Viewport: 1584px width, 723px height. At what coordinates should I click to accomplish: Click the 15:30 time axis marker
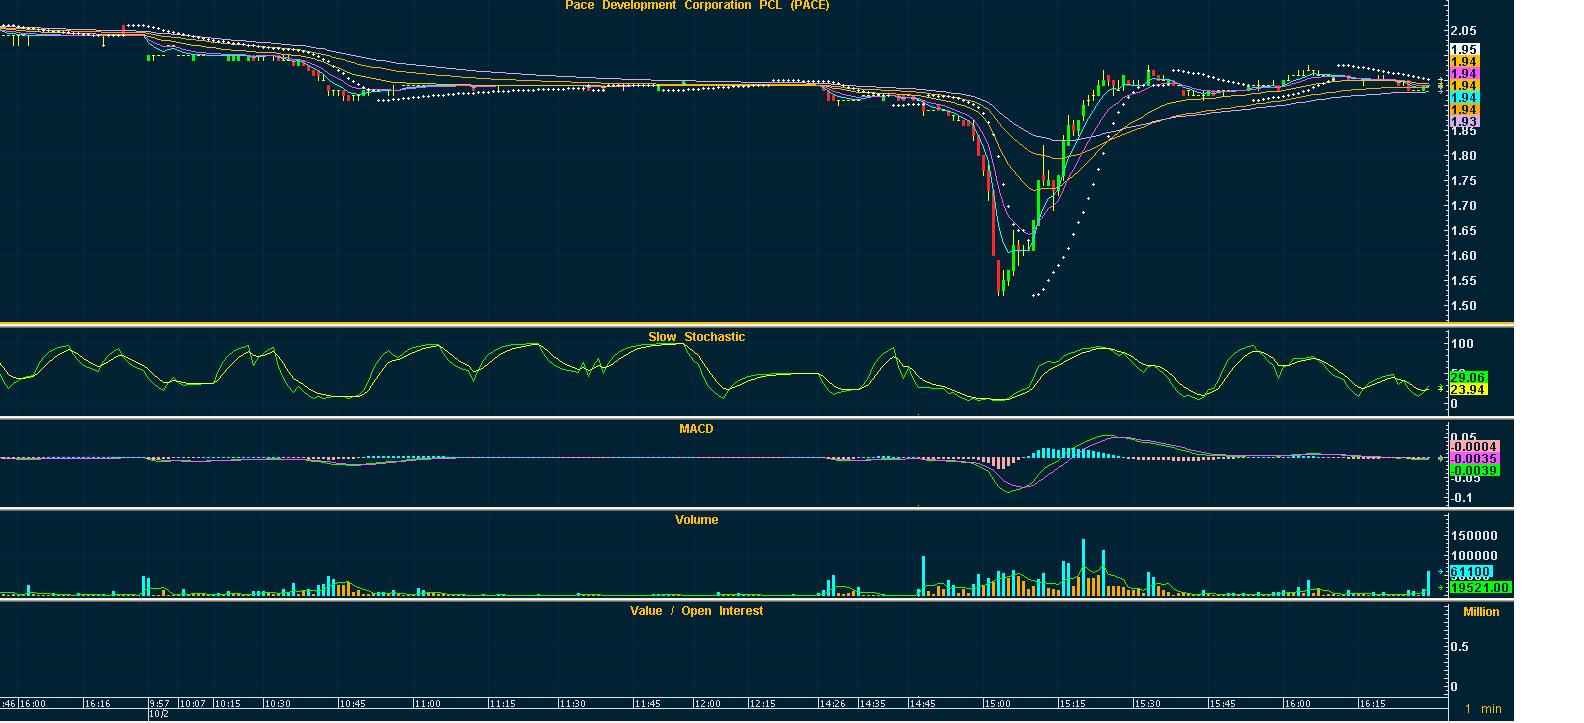[1147, 704]
